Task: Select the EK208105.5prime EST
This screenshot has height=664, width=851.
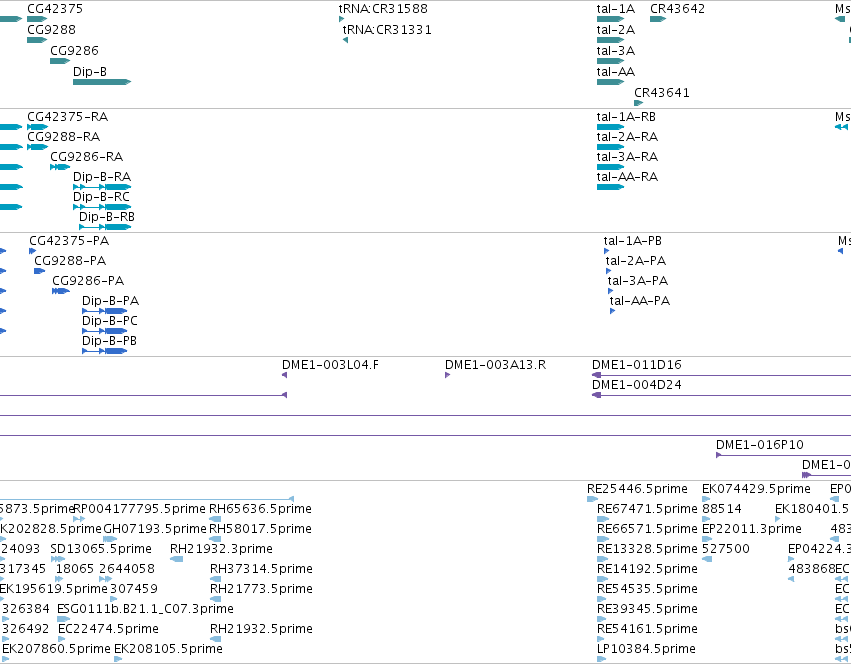Action: [118, 659]
